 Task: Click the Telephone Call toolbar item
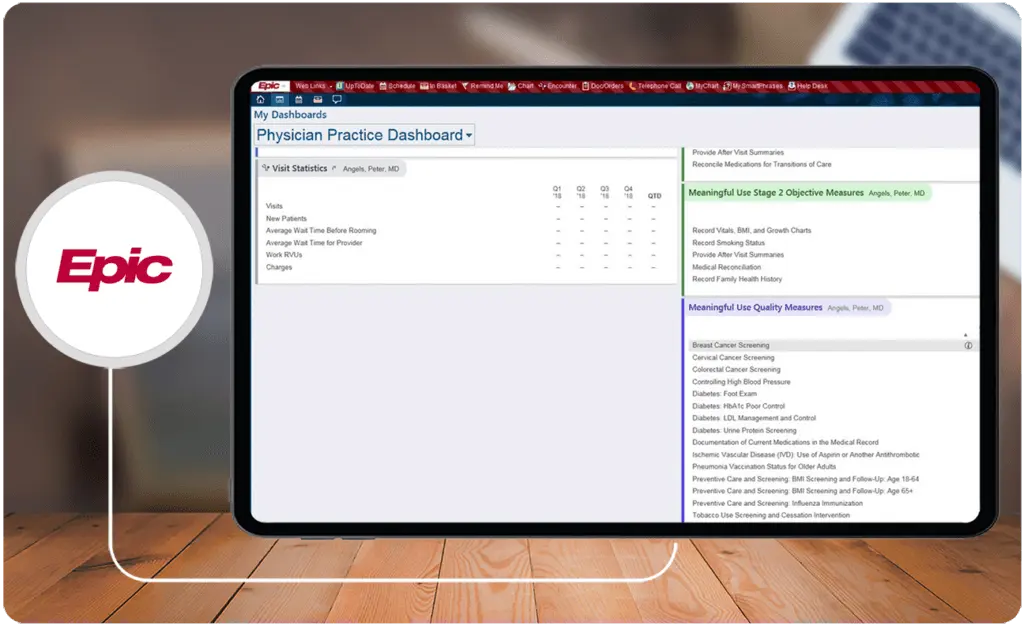click(655, 86)
